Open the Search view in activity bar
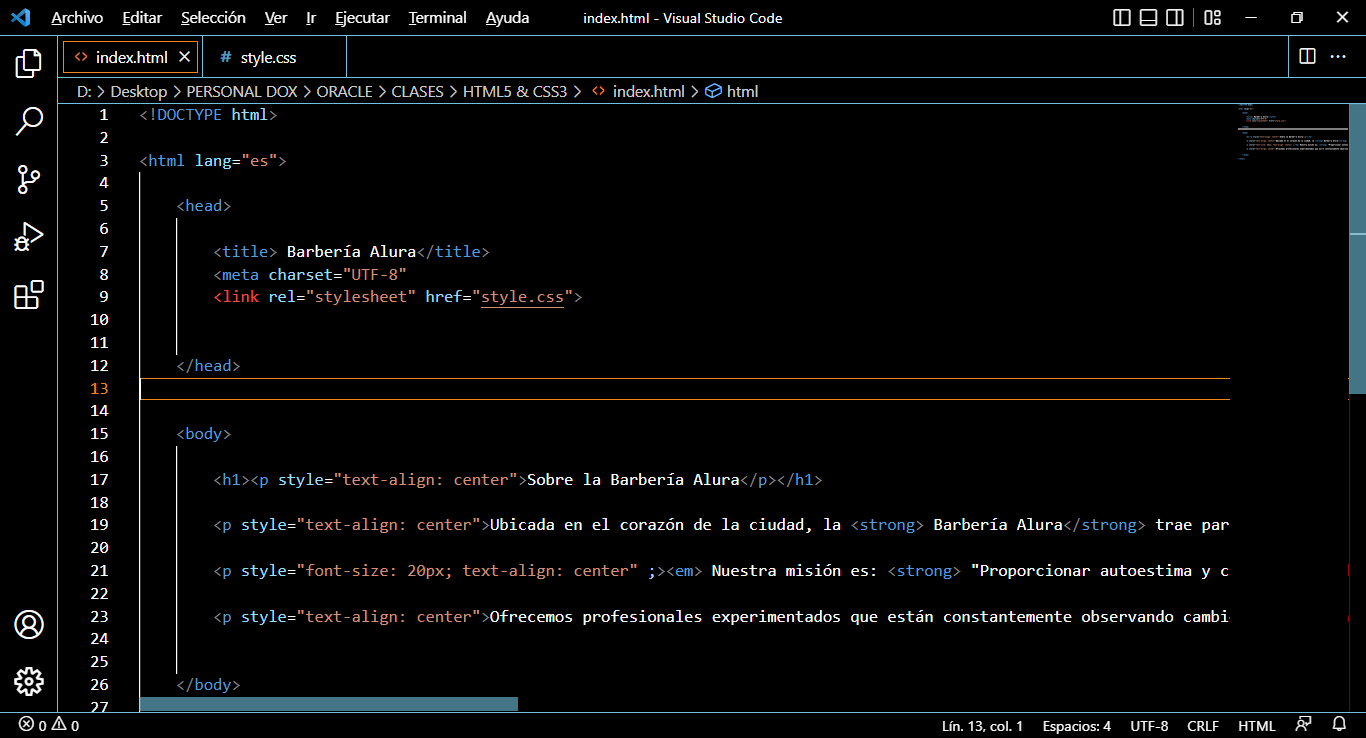 tap(29, 122)
